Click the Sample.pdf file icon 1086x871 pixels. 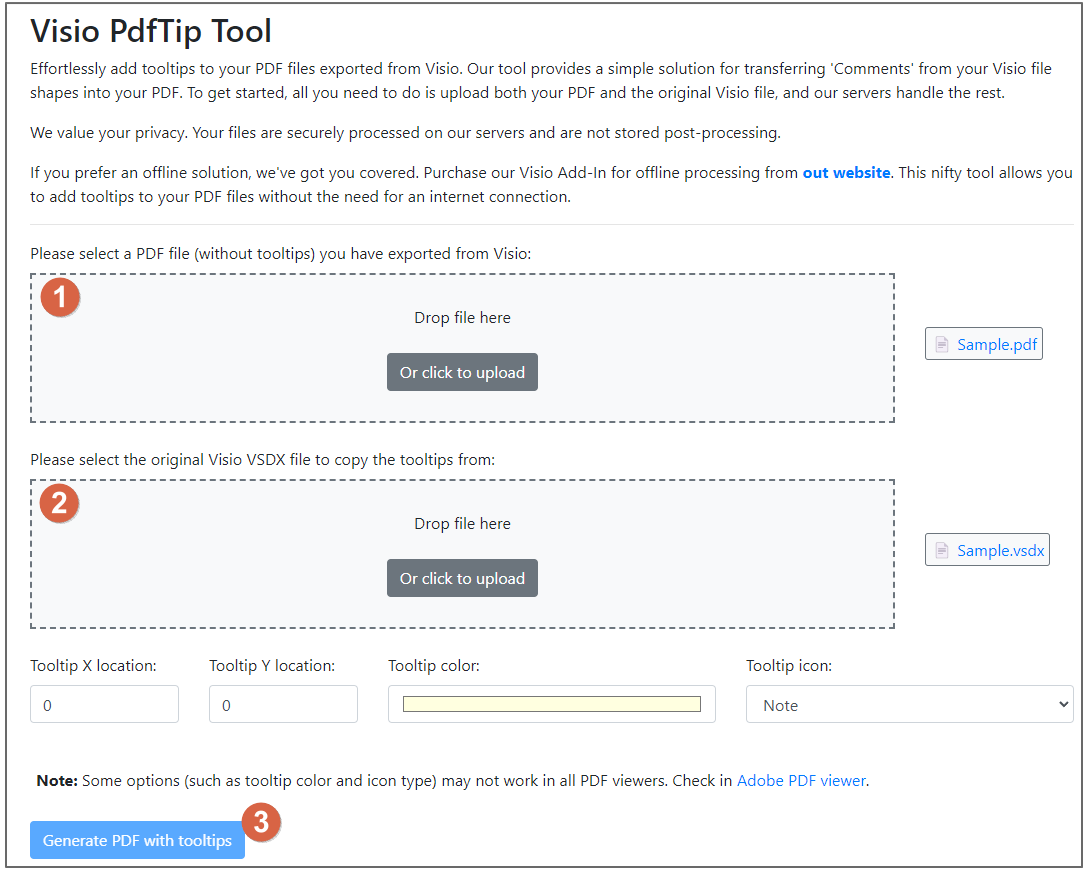(x=941, y=344)
